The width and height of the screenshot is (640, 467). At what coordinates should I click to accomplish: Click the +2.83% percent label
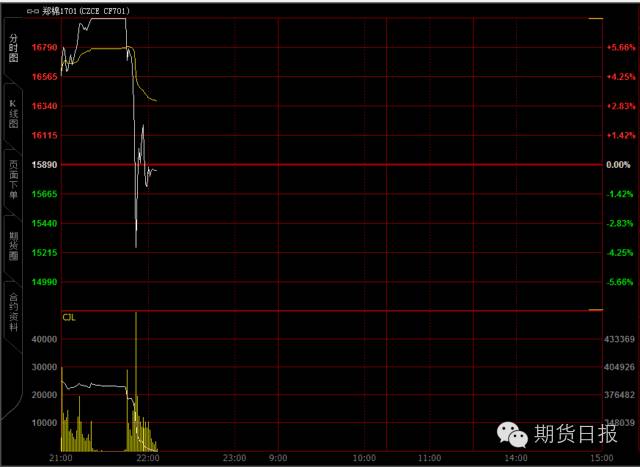[x=621, y=106]
